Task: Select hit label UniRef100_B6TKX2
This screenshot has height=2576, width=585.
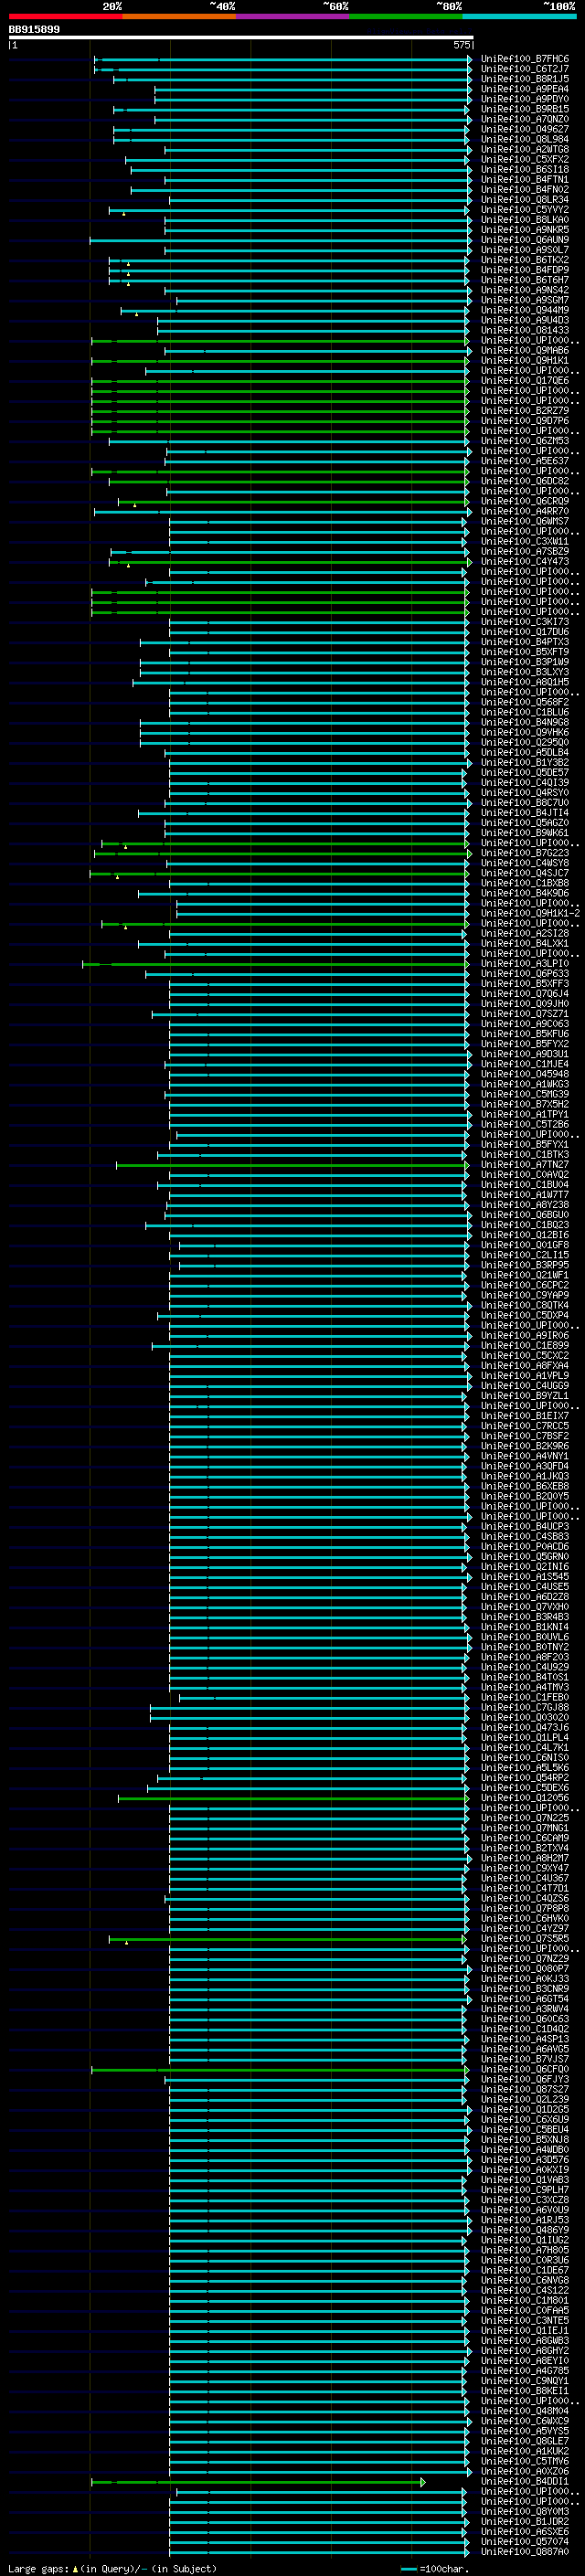Action: (x=524, y=260)
